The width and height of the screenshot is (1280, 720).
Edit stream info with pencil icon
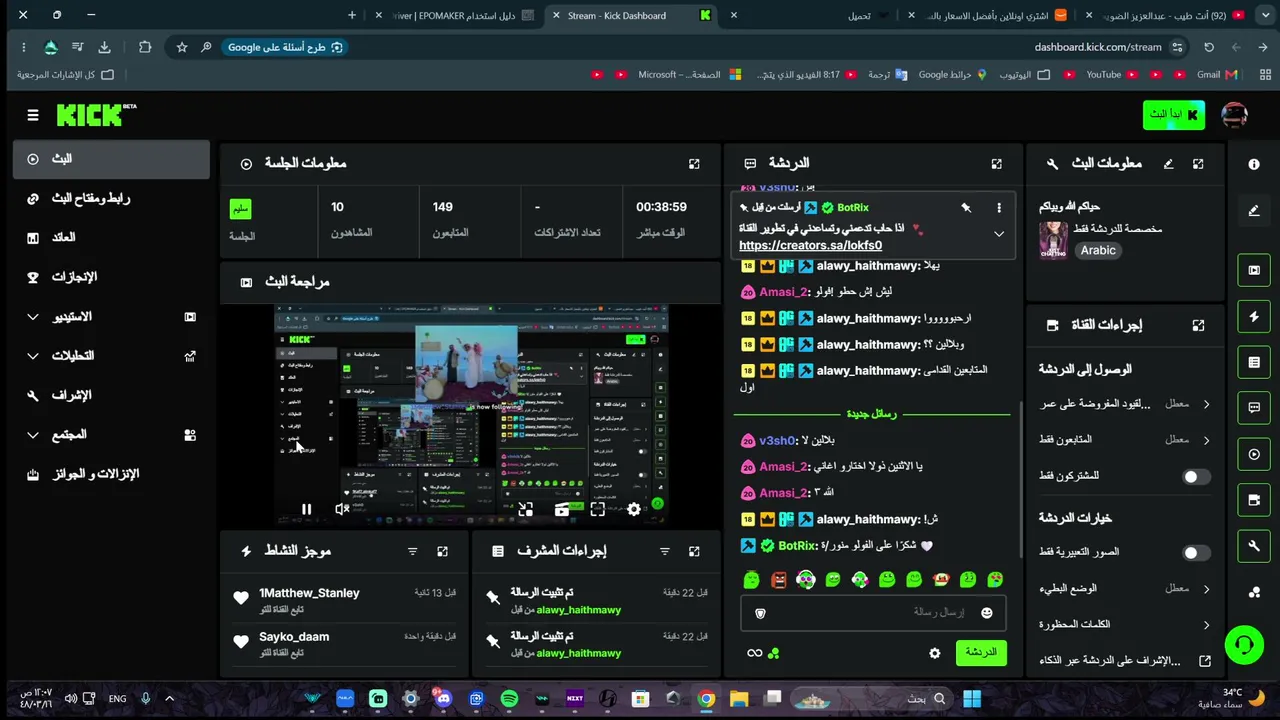pos(1168,164)
